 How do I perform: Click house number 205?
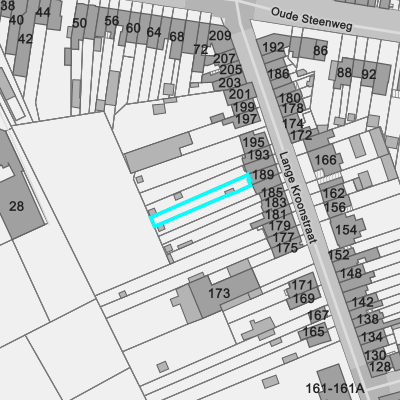pyautogui.click(x=231, y=70)
